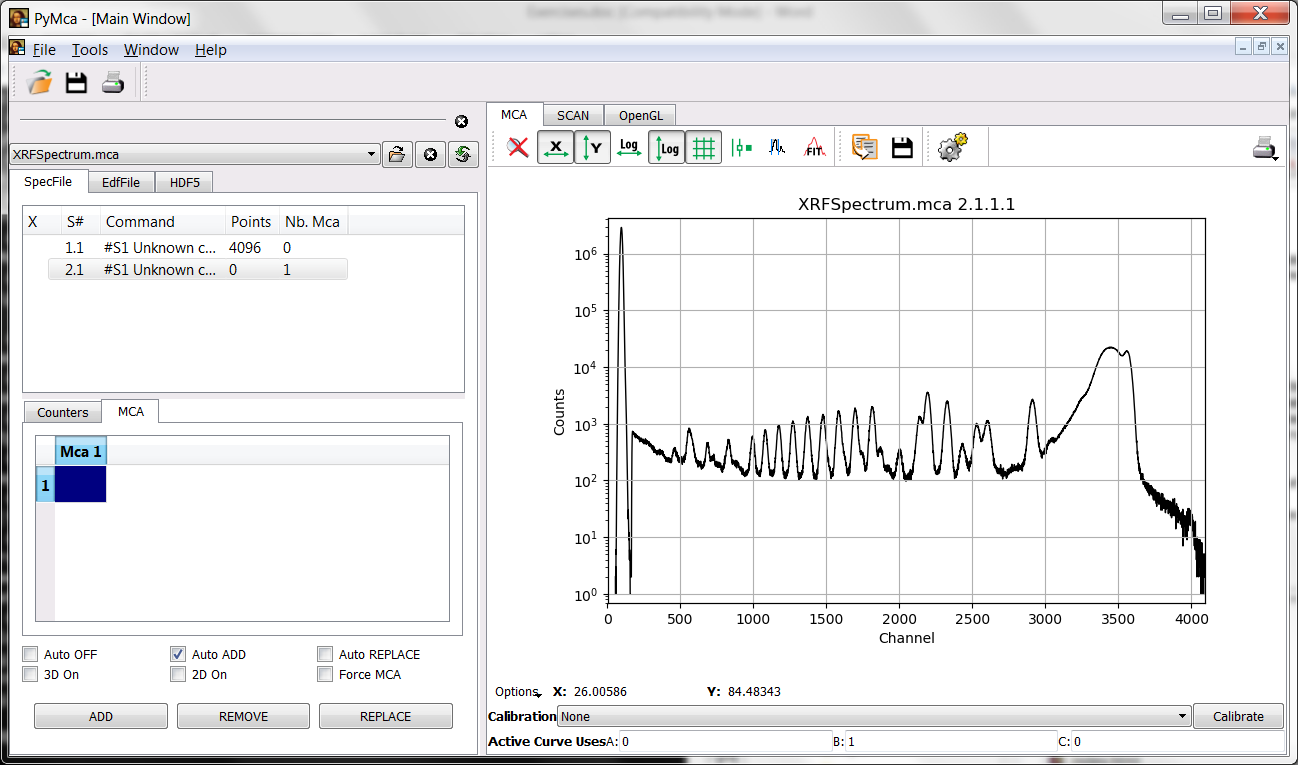Reload XRFSpectrum.mca with the refresh icon

(462, 154)
